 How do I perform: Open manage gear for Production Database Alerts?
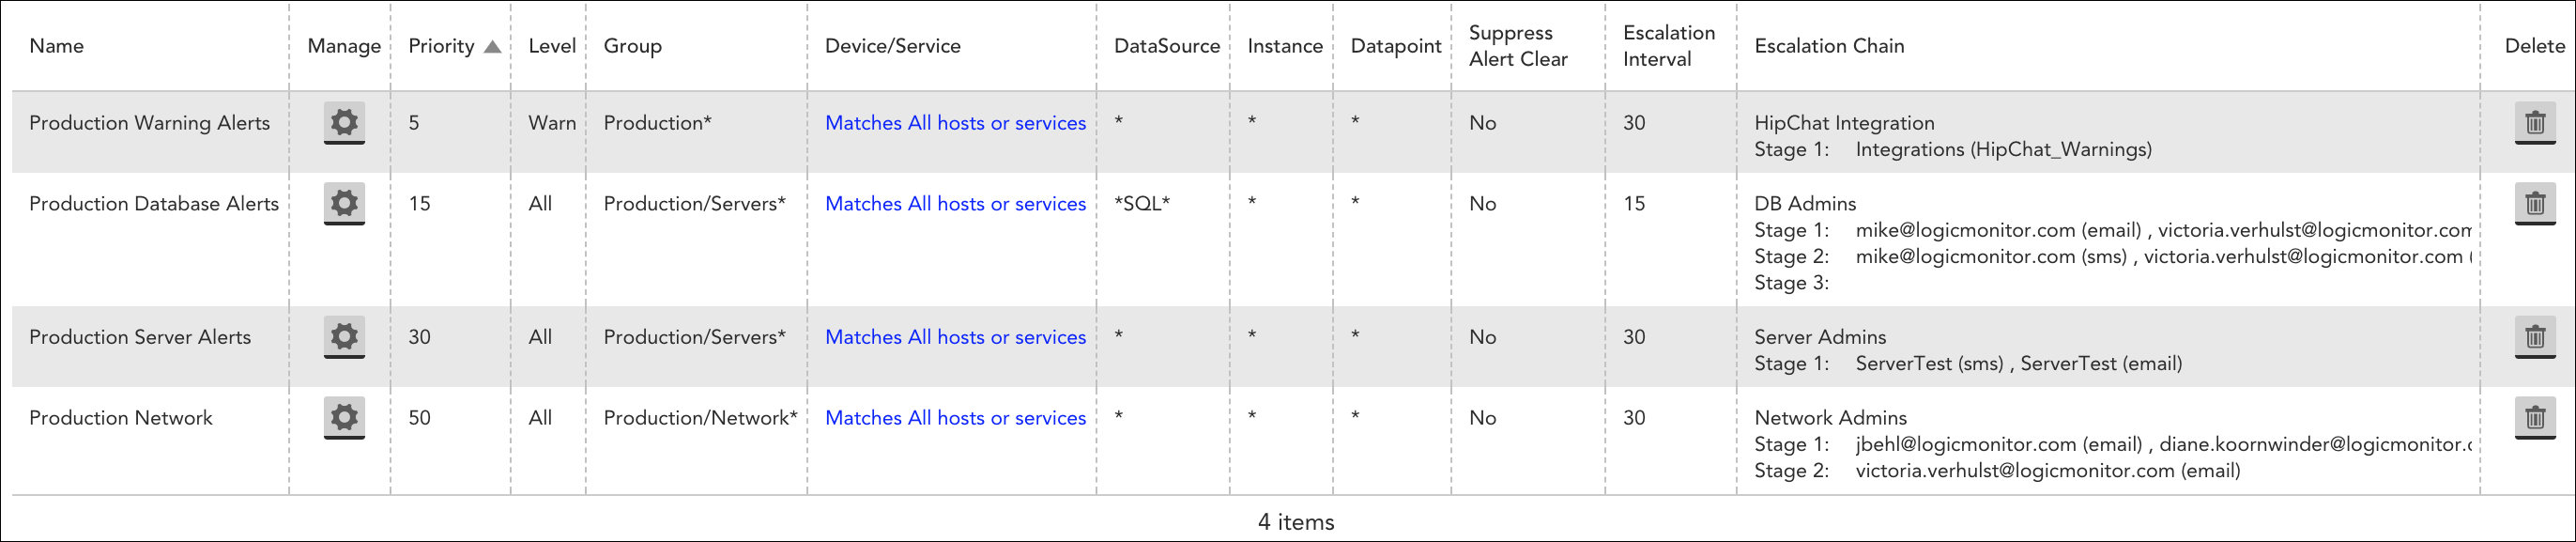tap(344, 204)
